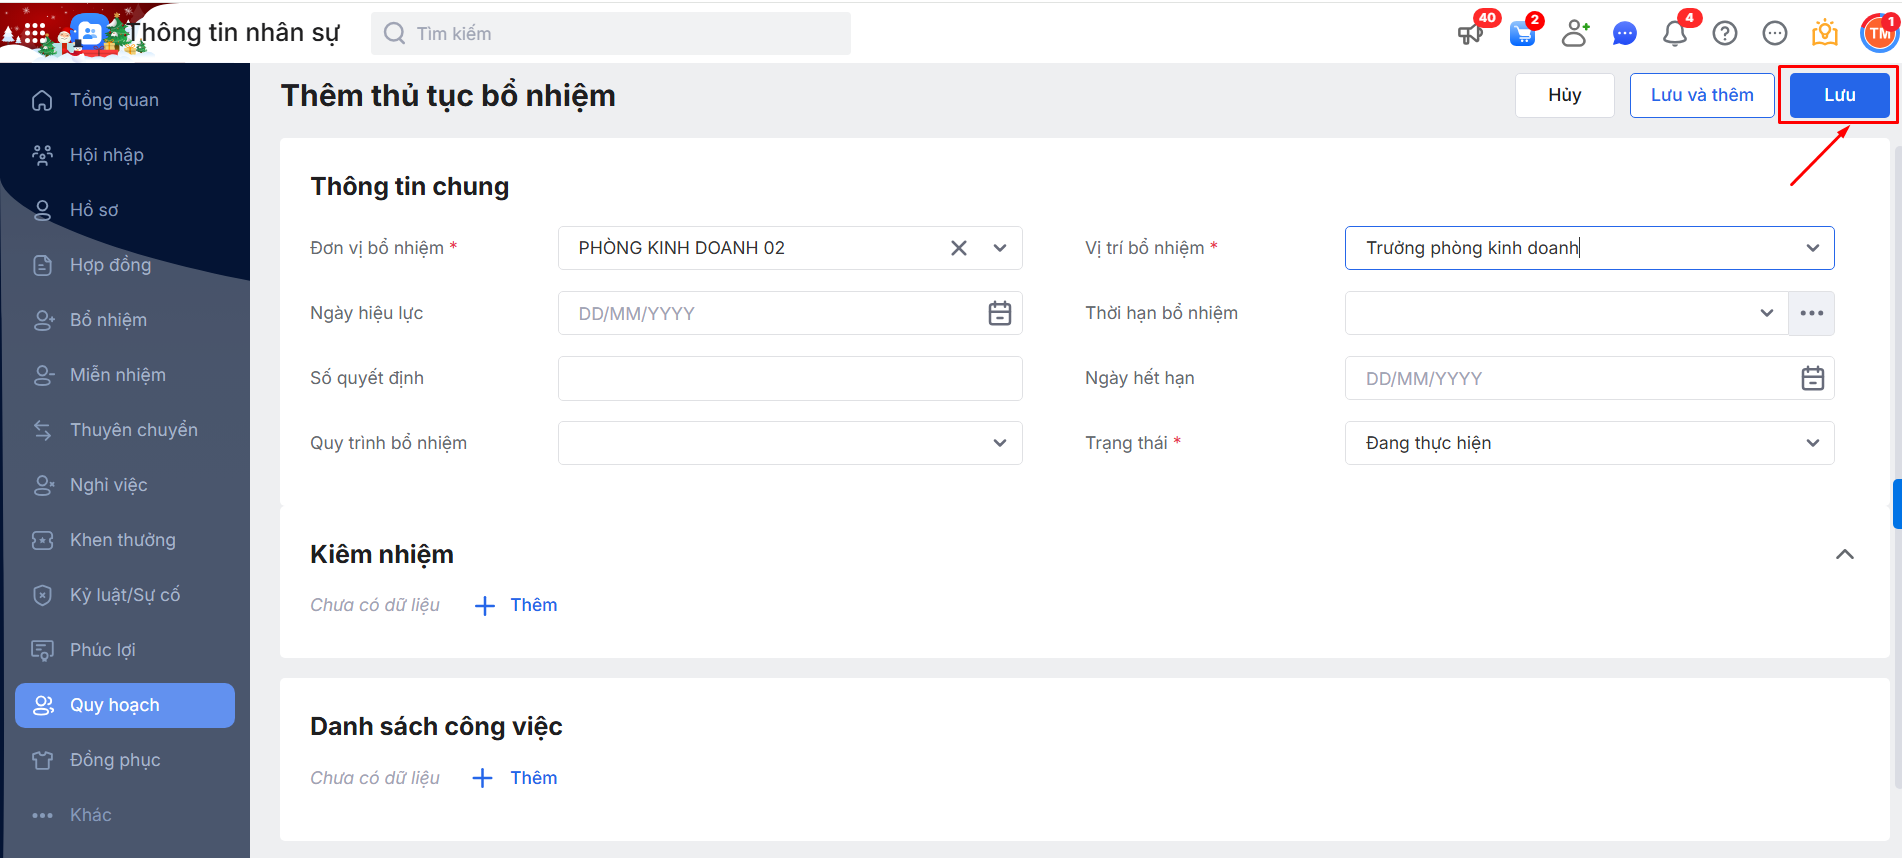Open Hợp đồng in sidebar menu
1902x858 pixels.
tap(110, 265)
